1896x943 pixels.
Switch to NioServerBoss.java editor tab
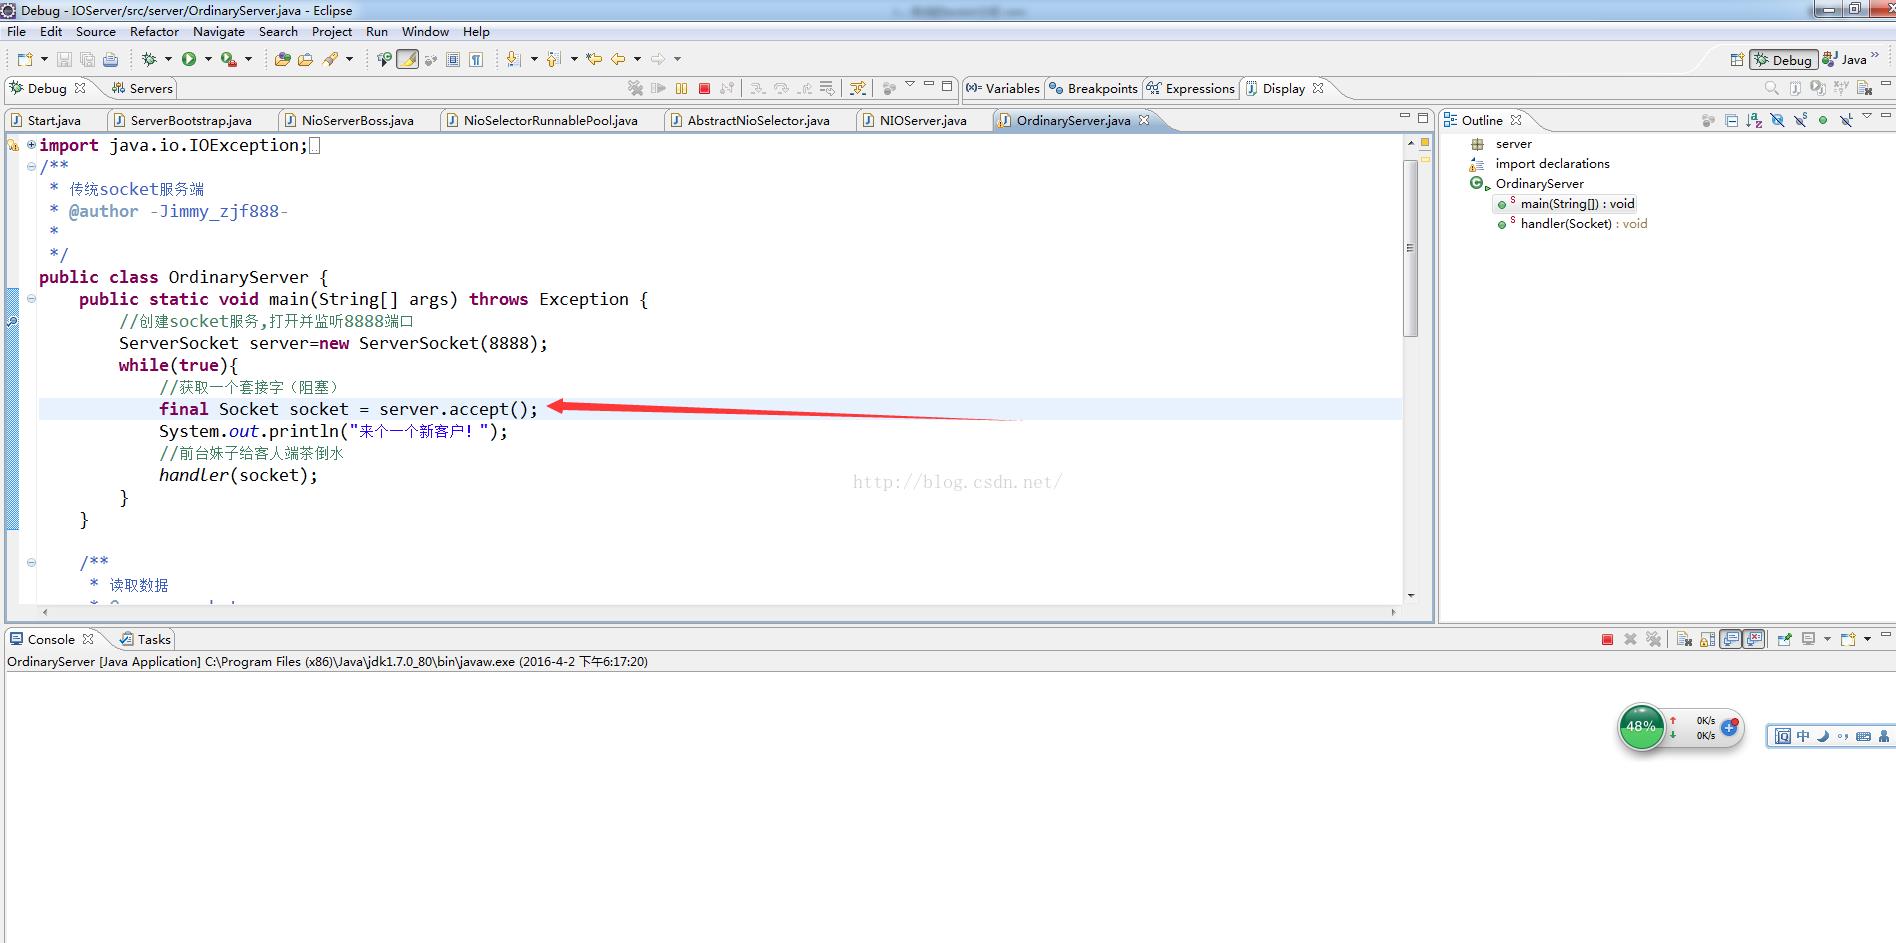coord(358,120)
